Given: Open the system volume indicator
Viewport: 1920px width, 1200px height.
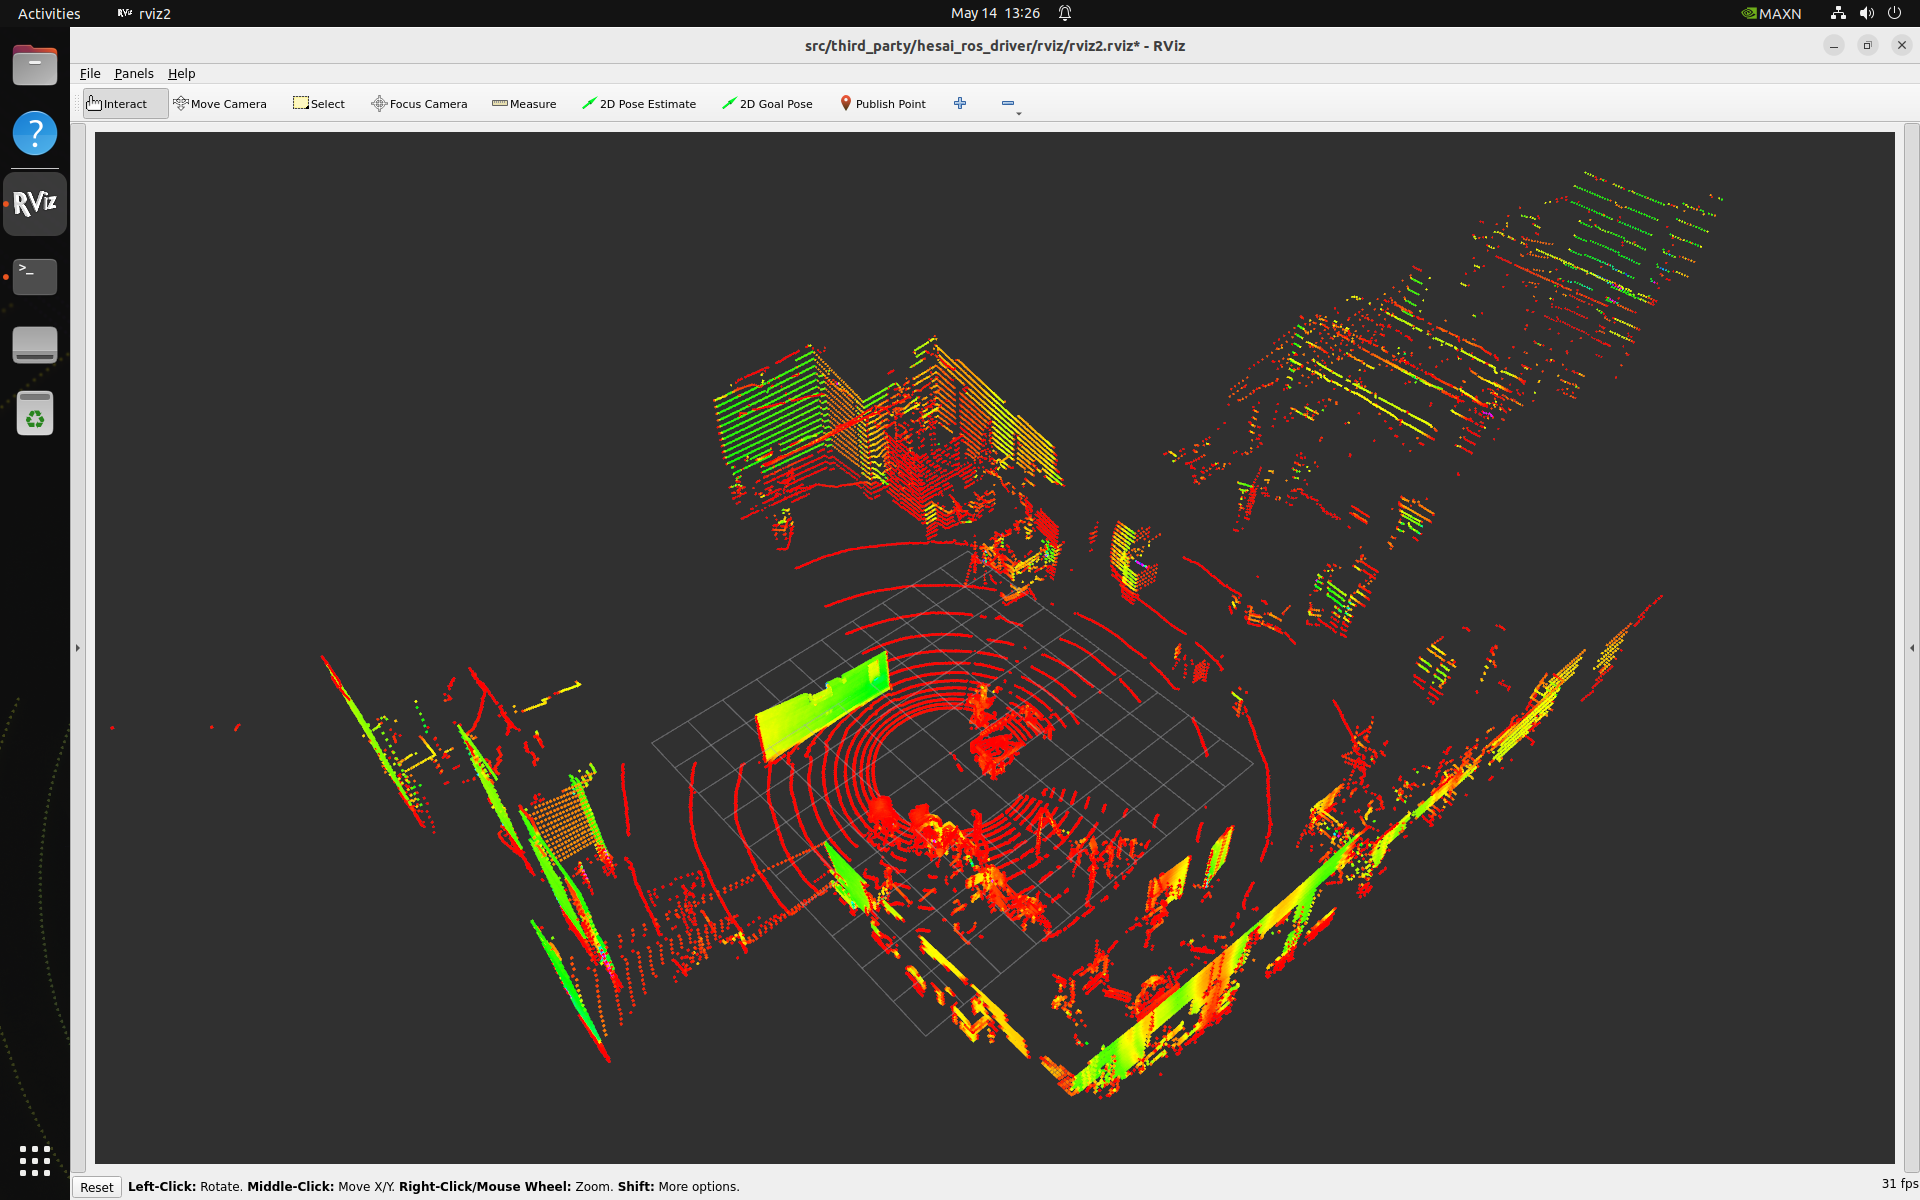Looking at the screenshot, I should (x=1866, y=13).
